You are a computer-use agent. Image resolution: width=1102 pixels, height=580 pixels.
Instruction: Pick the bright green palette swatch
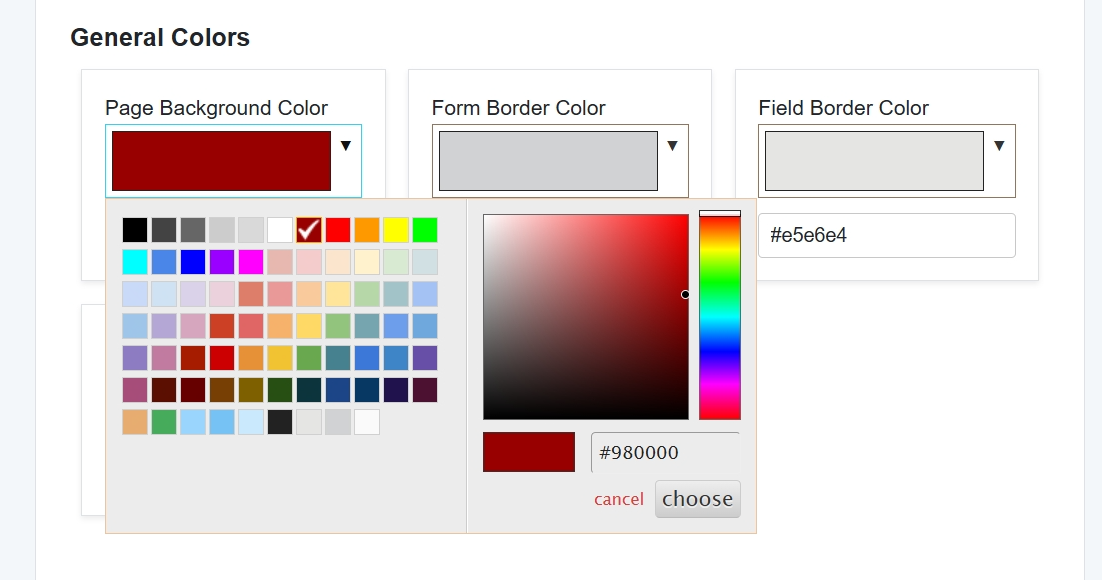point(425,230)
